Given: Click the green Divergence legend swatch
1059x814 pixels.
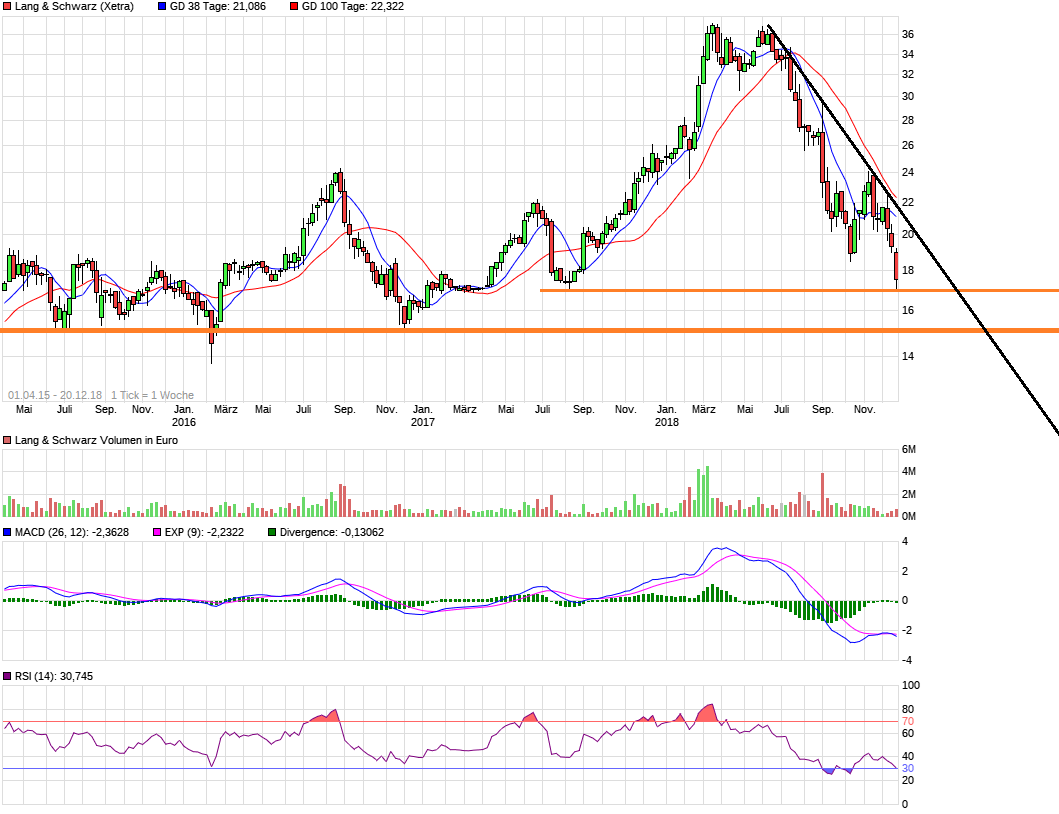Looking at the screenshot, I should click(272, 532).
